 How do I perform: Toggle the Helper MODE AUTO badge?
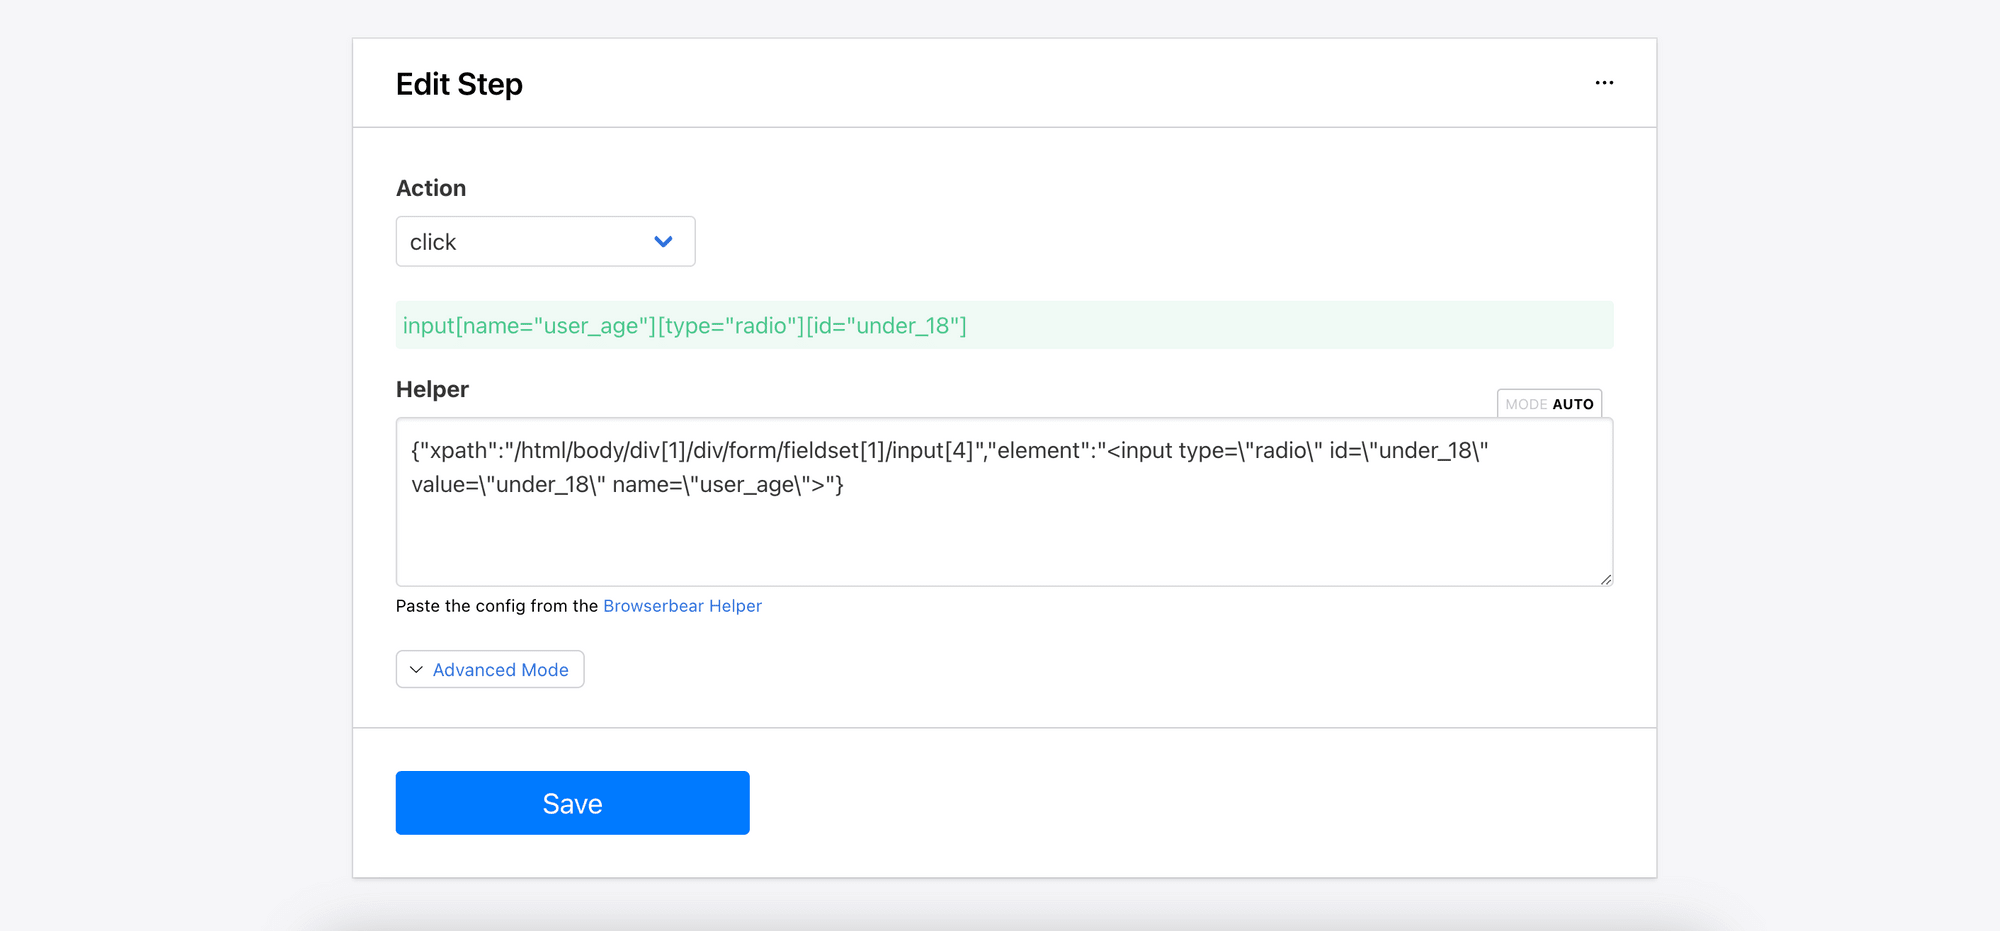point(1550,403)
